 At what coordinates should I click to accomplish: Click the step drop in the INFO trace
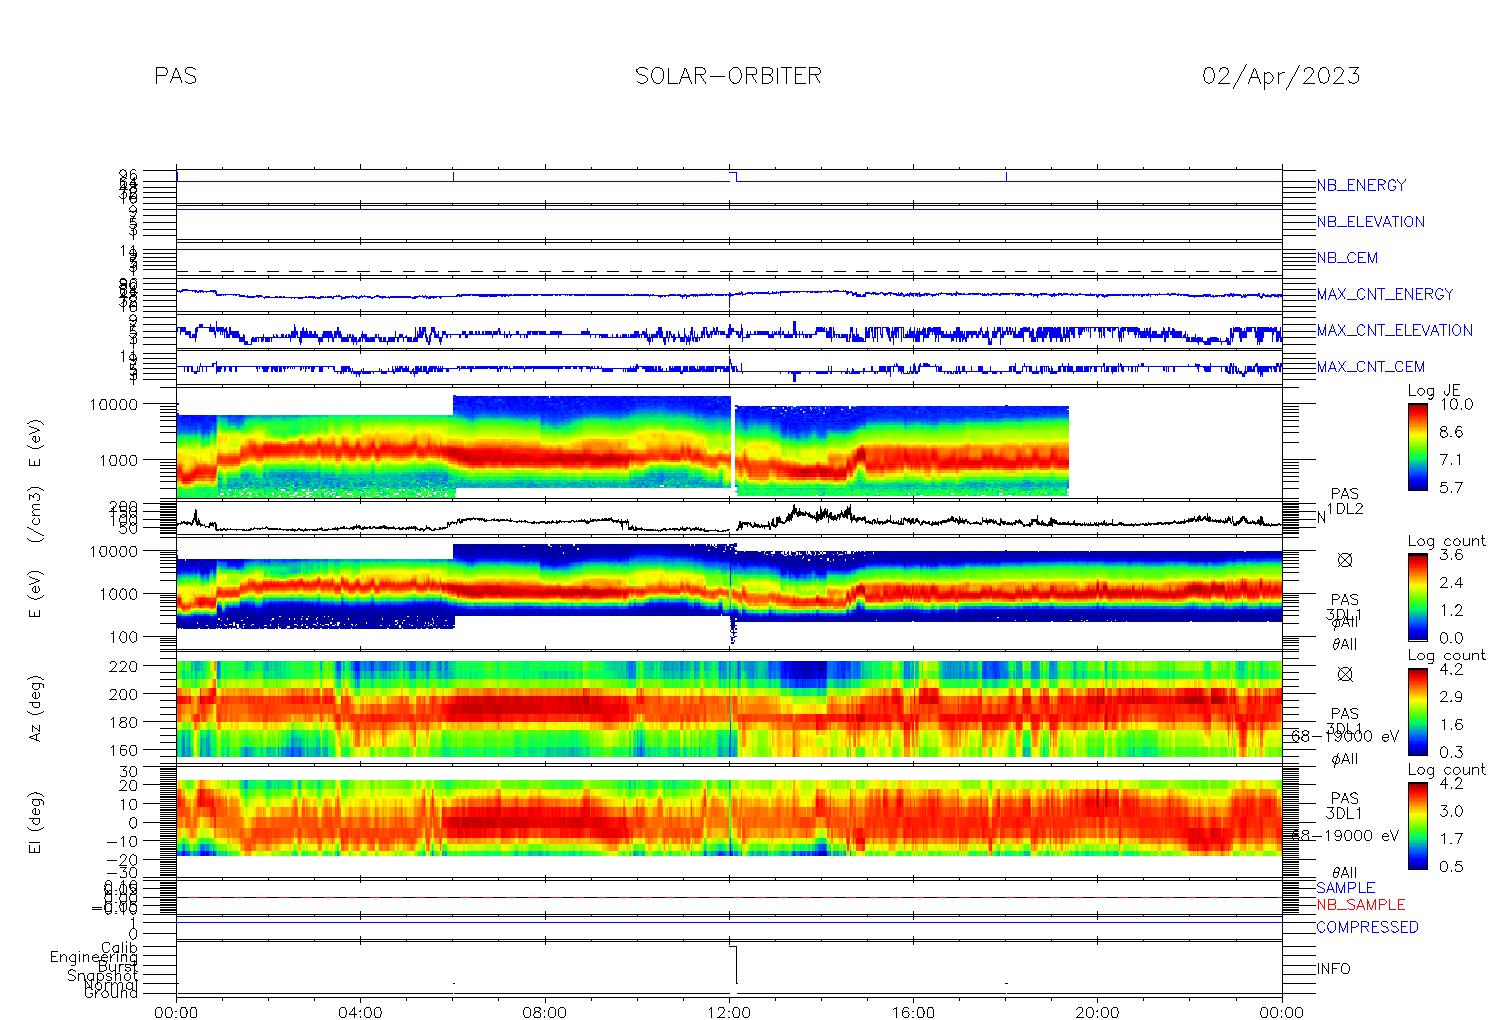pyautogui.click(x=736, y=964)
